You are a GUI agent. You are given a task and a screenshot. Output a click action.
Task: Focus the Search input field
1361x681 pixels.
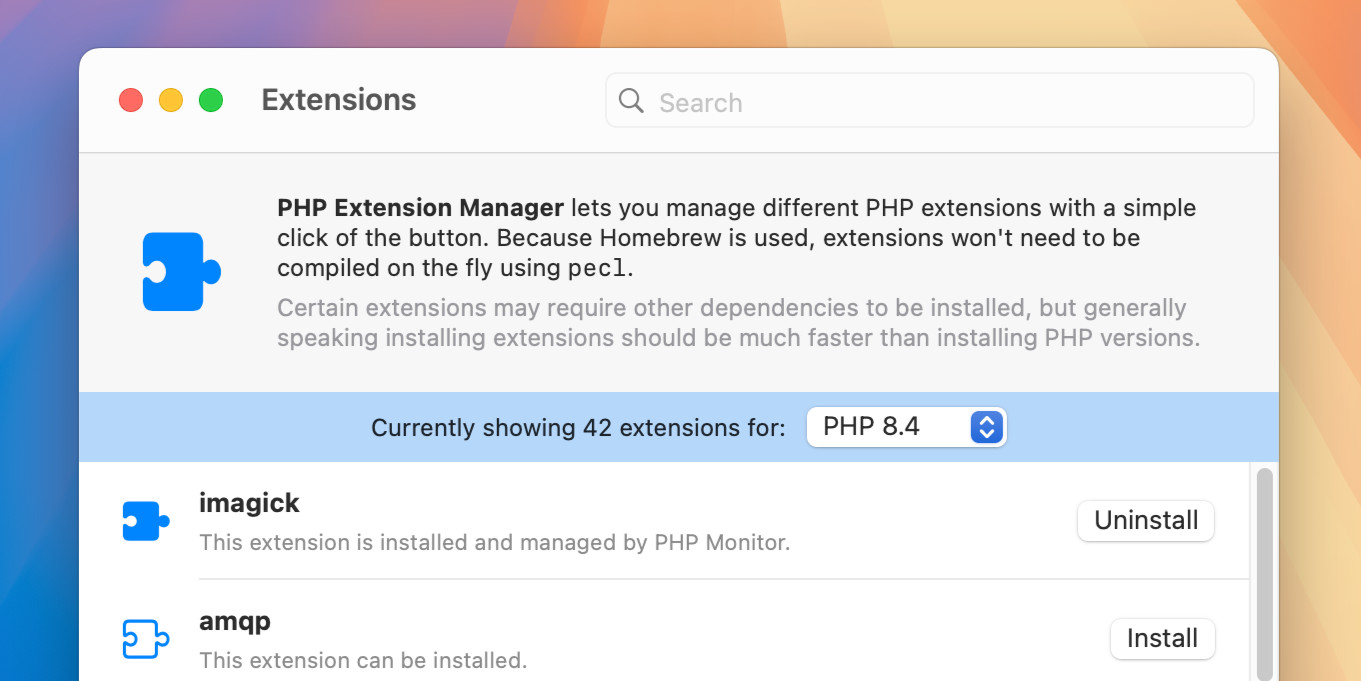(940, 102)
